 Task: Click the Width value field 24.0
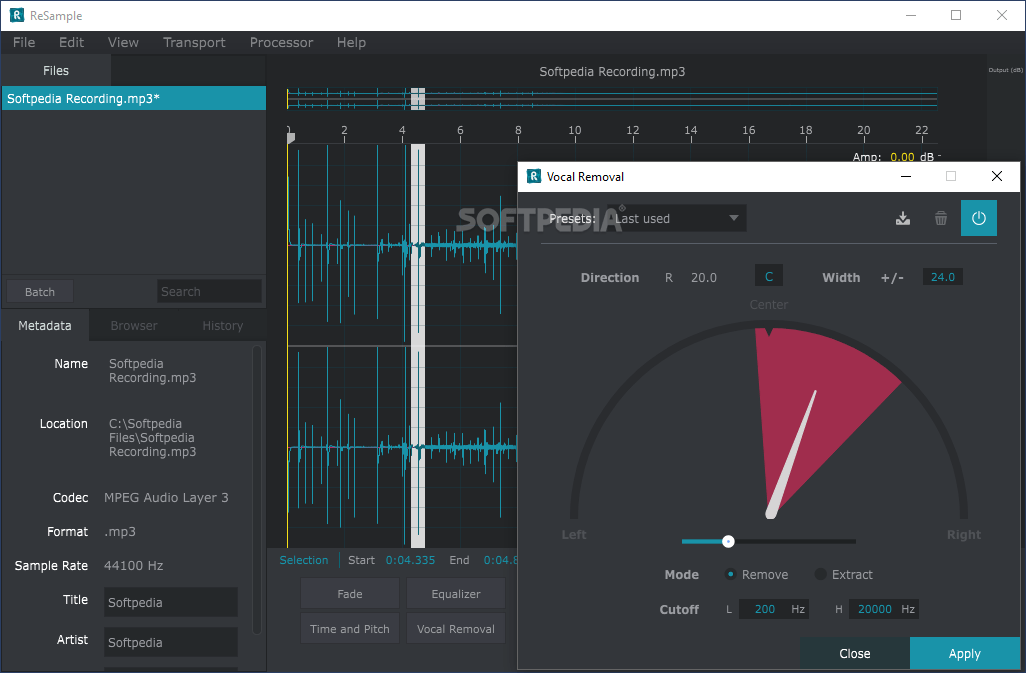pos(942,277)
